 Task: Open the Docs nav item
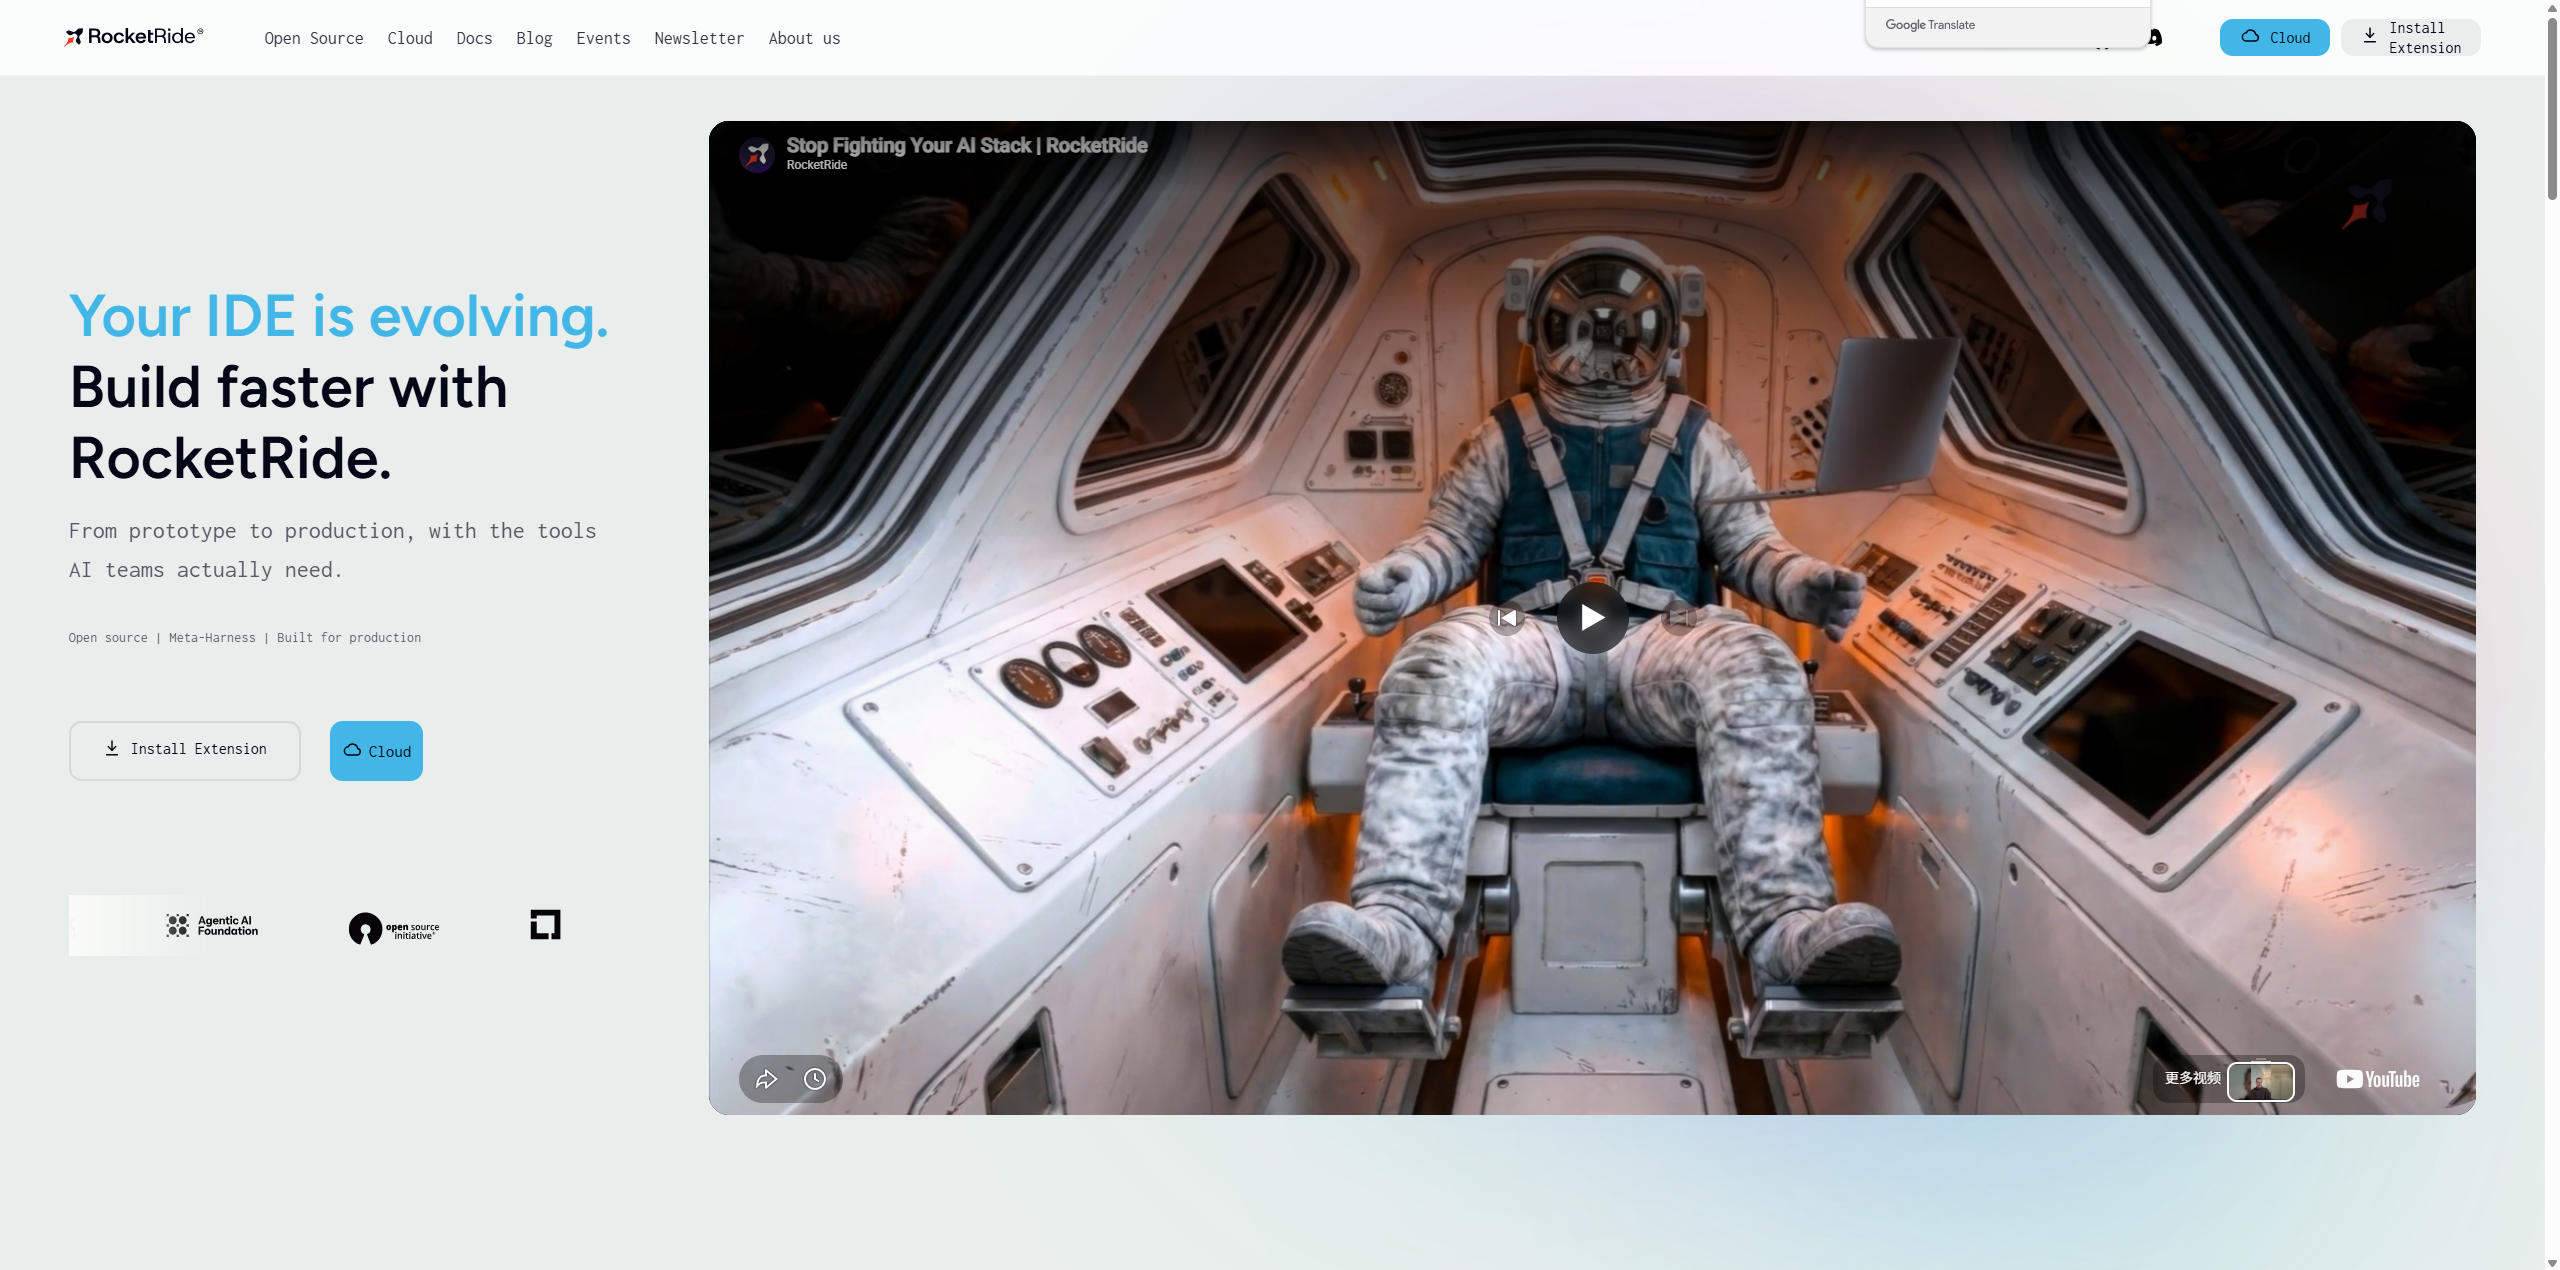474,38
